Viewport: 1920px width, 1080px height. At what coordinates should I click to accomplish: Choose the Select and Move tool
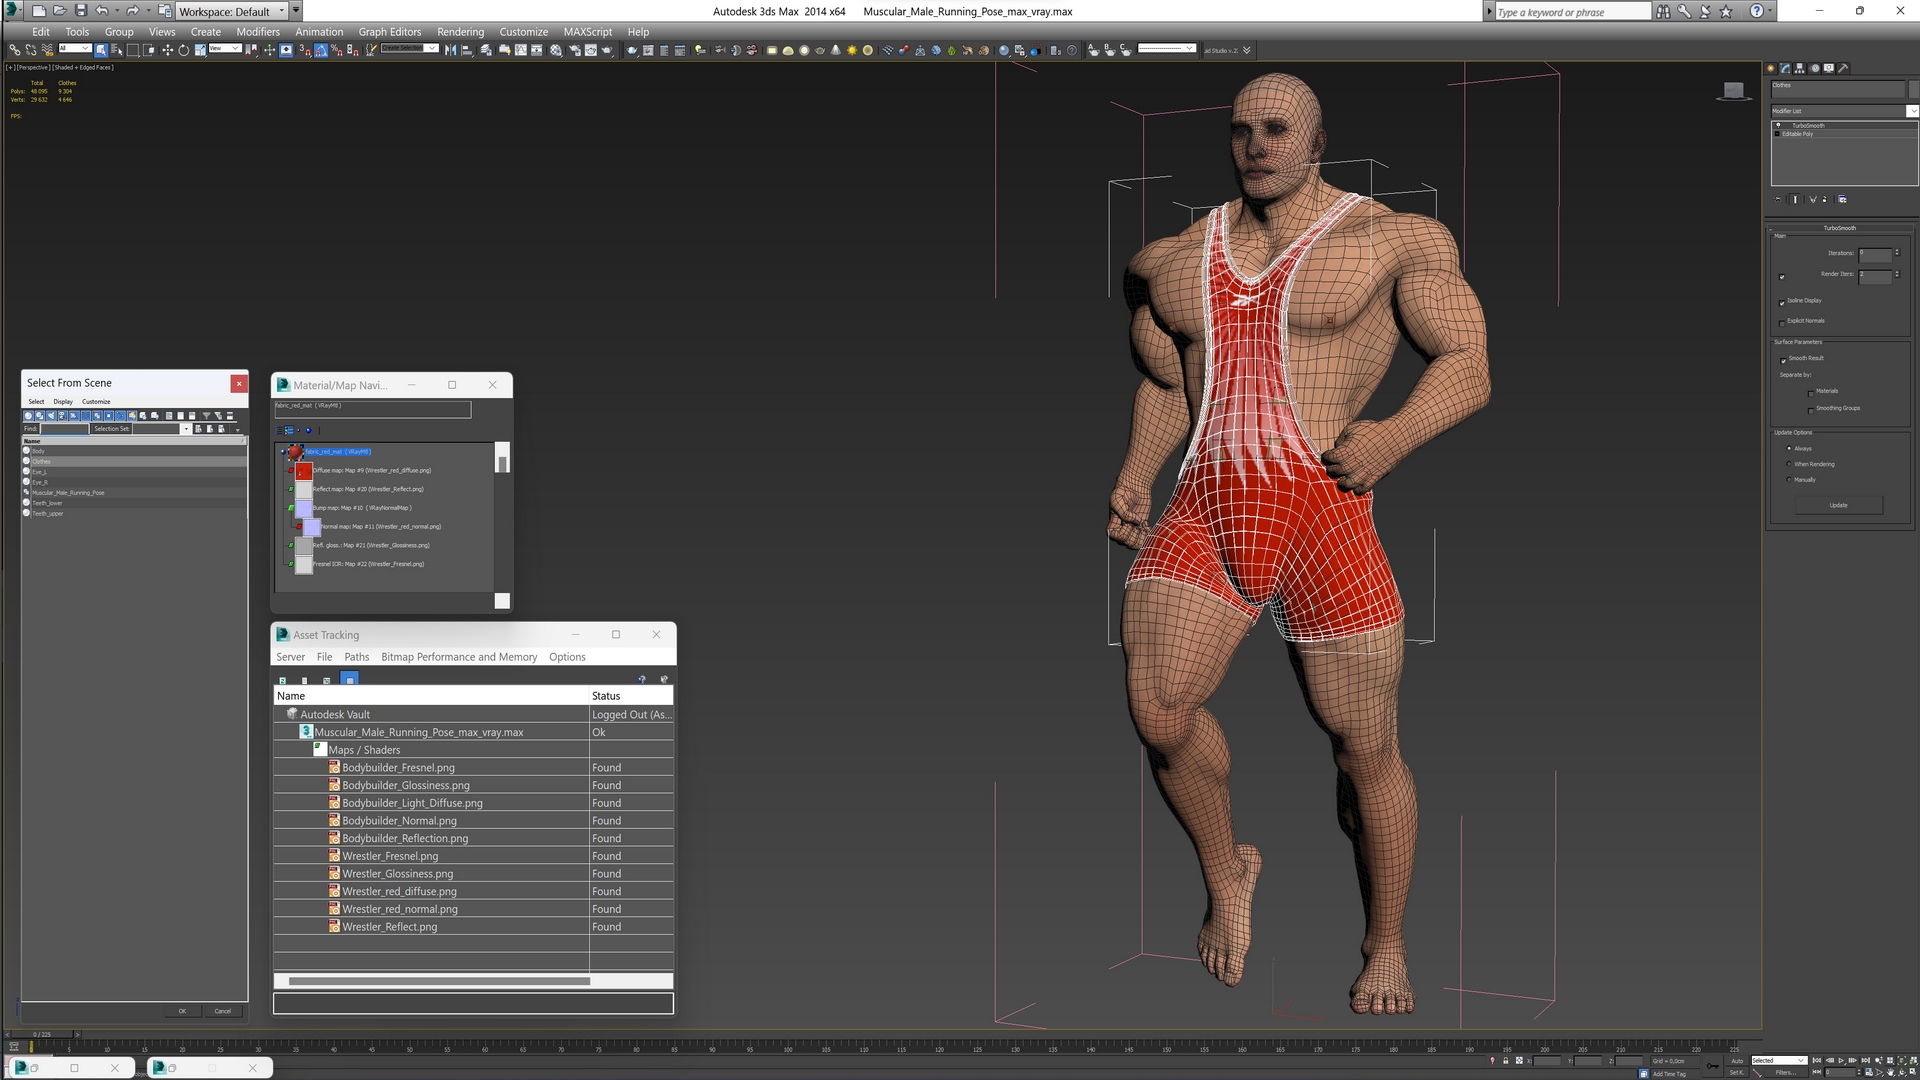(168, 50)
